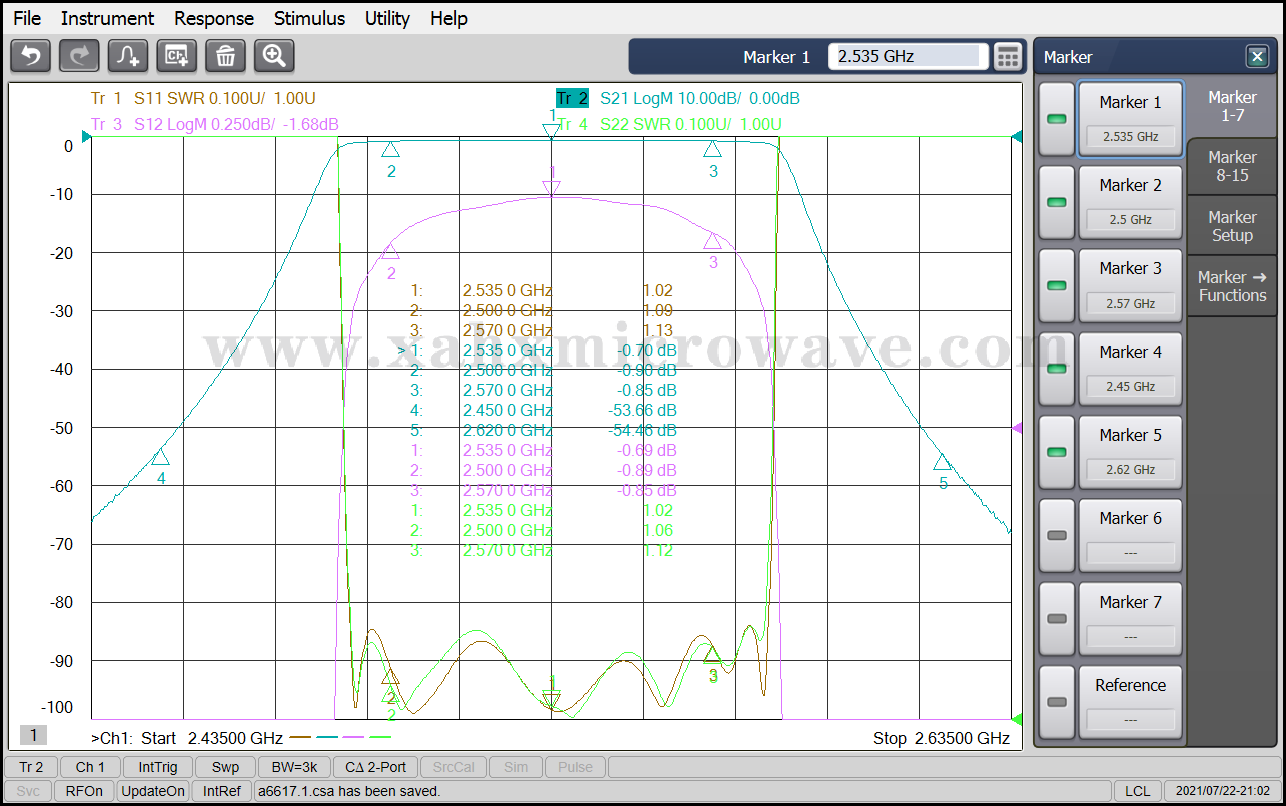The width and height of the screenshot is (1286, 806).
Task: Click the Stop 2.63500 GHz stimulus label
Action: (x=941, y=738)
